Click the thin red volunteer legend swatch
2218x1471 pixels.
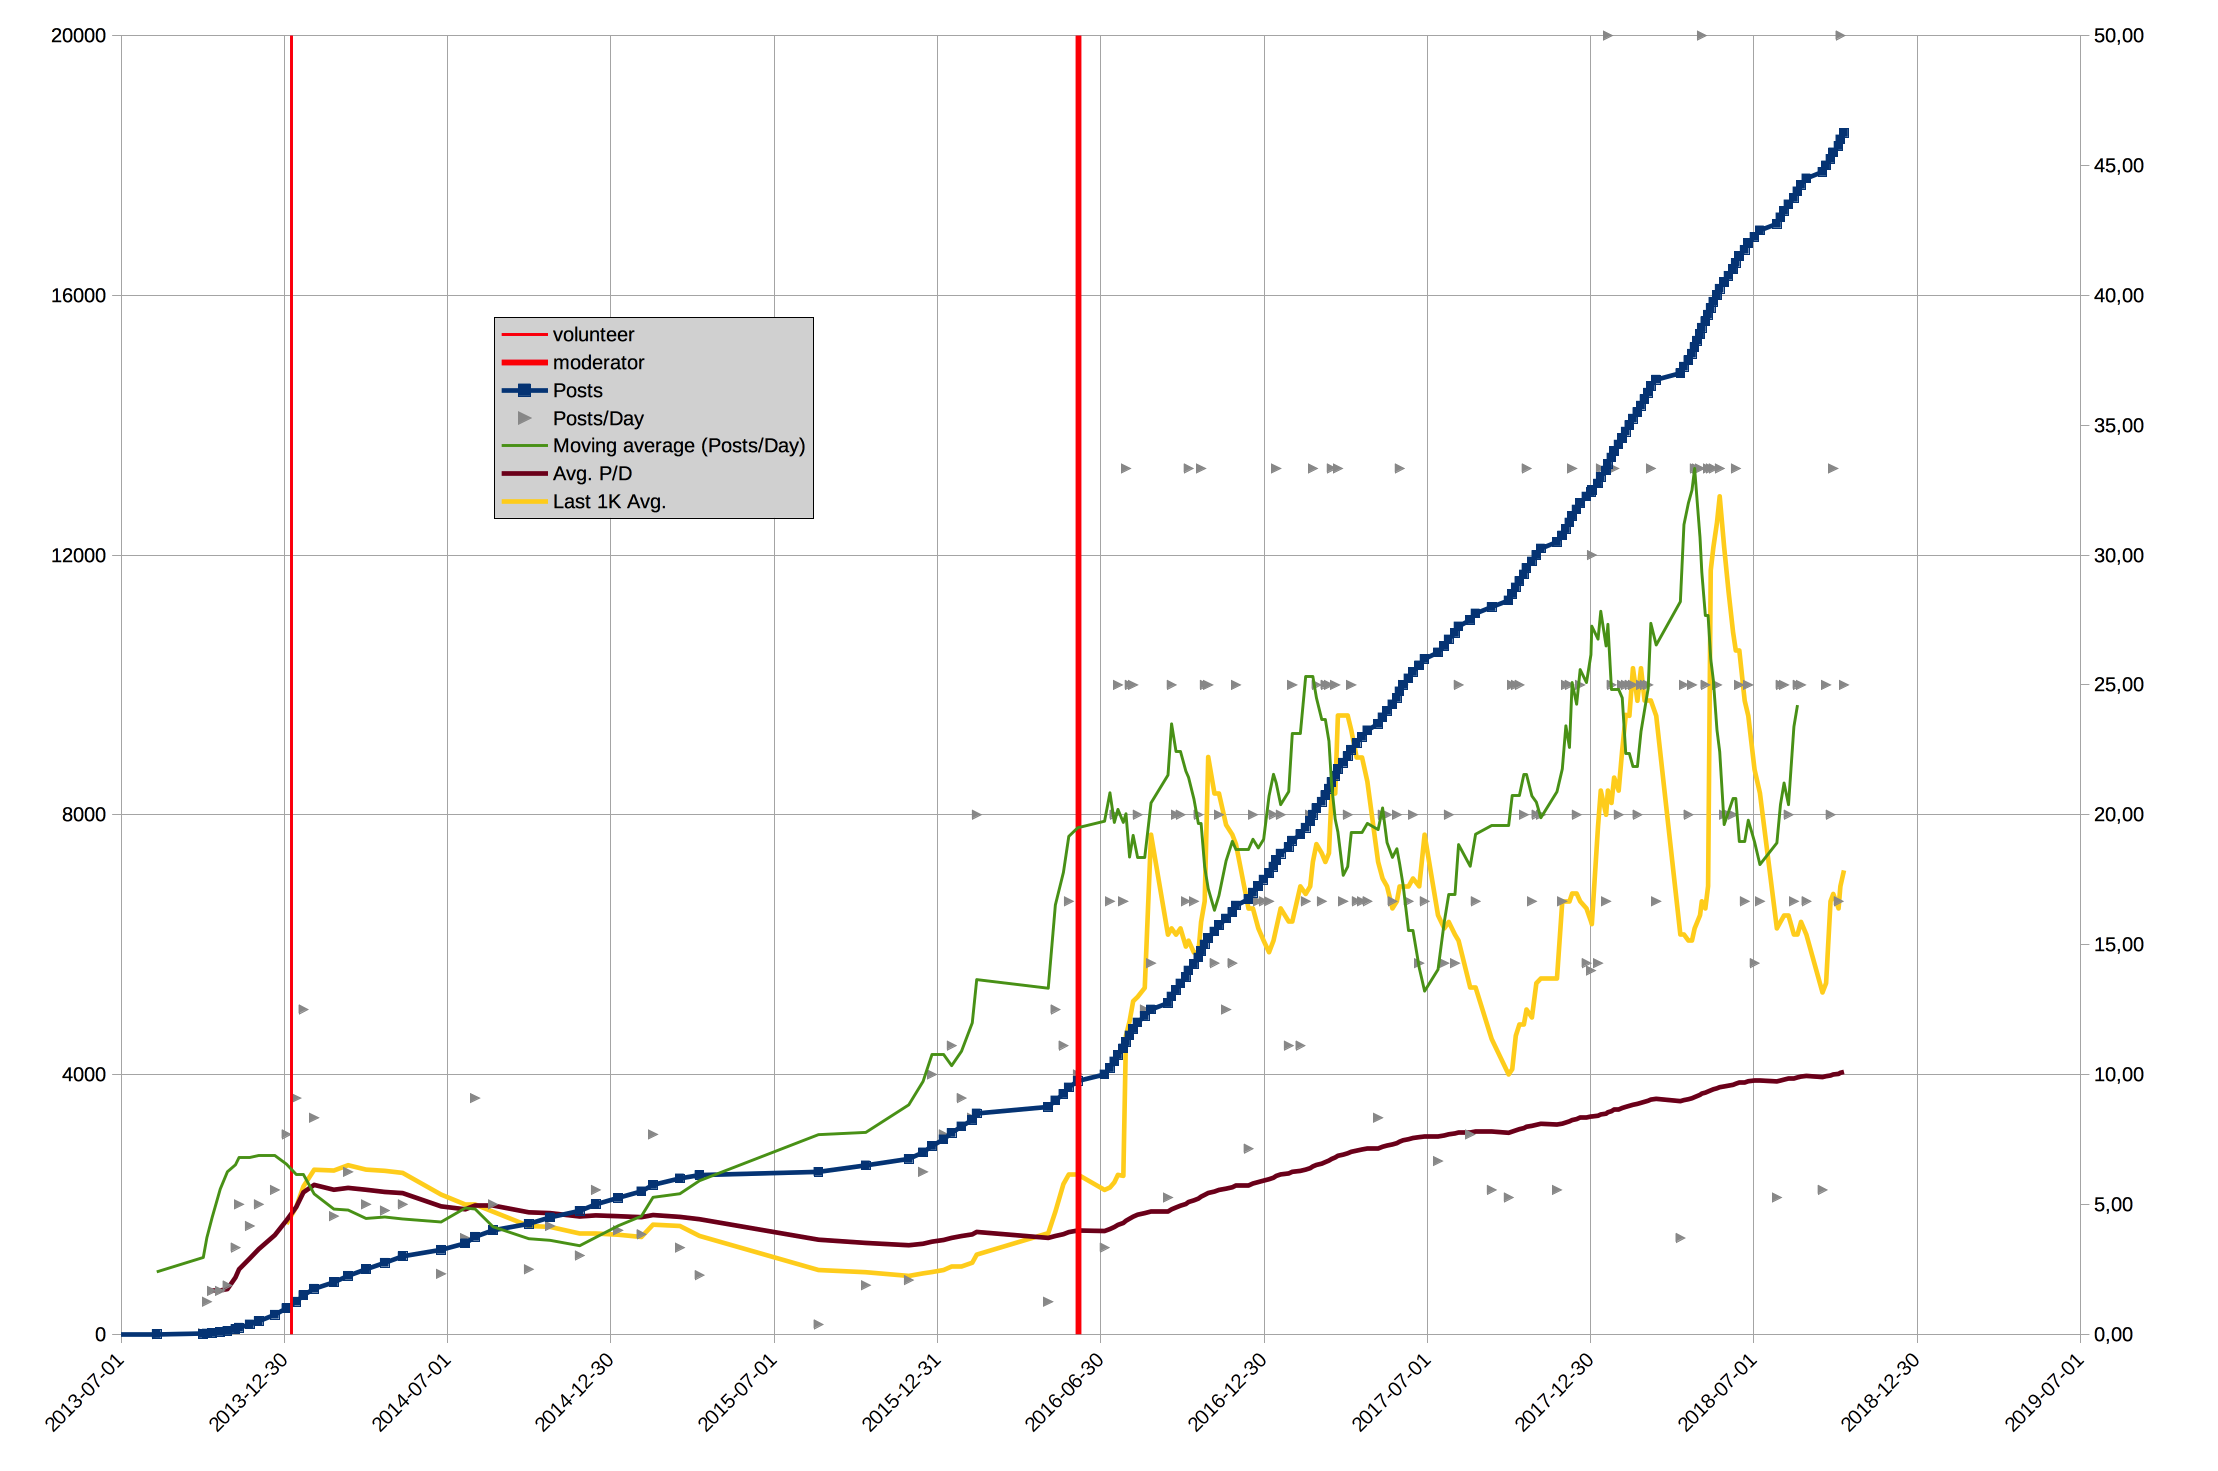(x=524, y=334)
